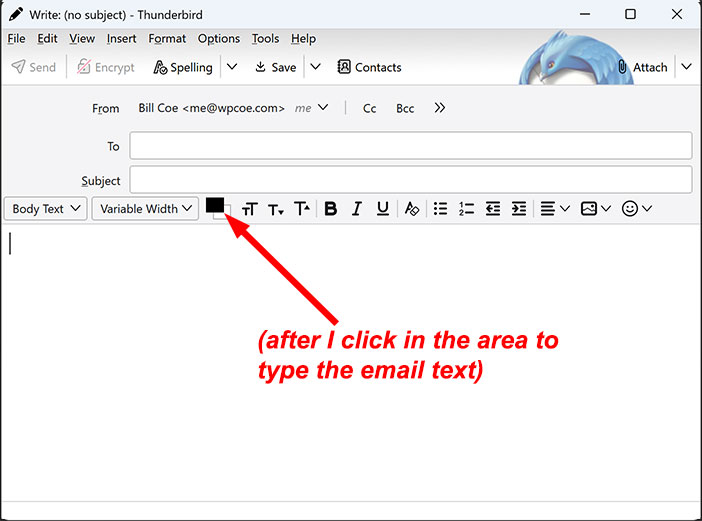Screen dimensions: 702x521
Task: Choose the black text color swatch
Action: [214, 205]
